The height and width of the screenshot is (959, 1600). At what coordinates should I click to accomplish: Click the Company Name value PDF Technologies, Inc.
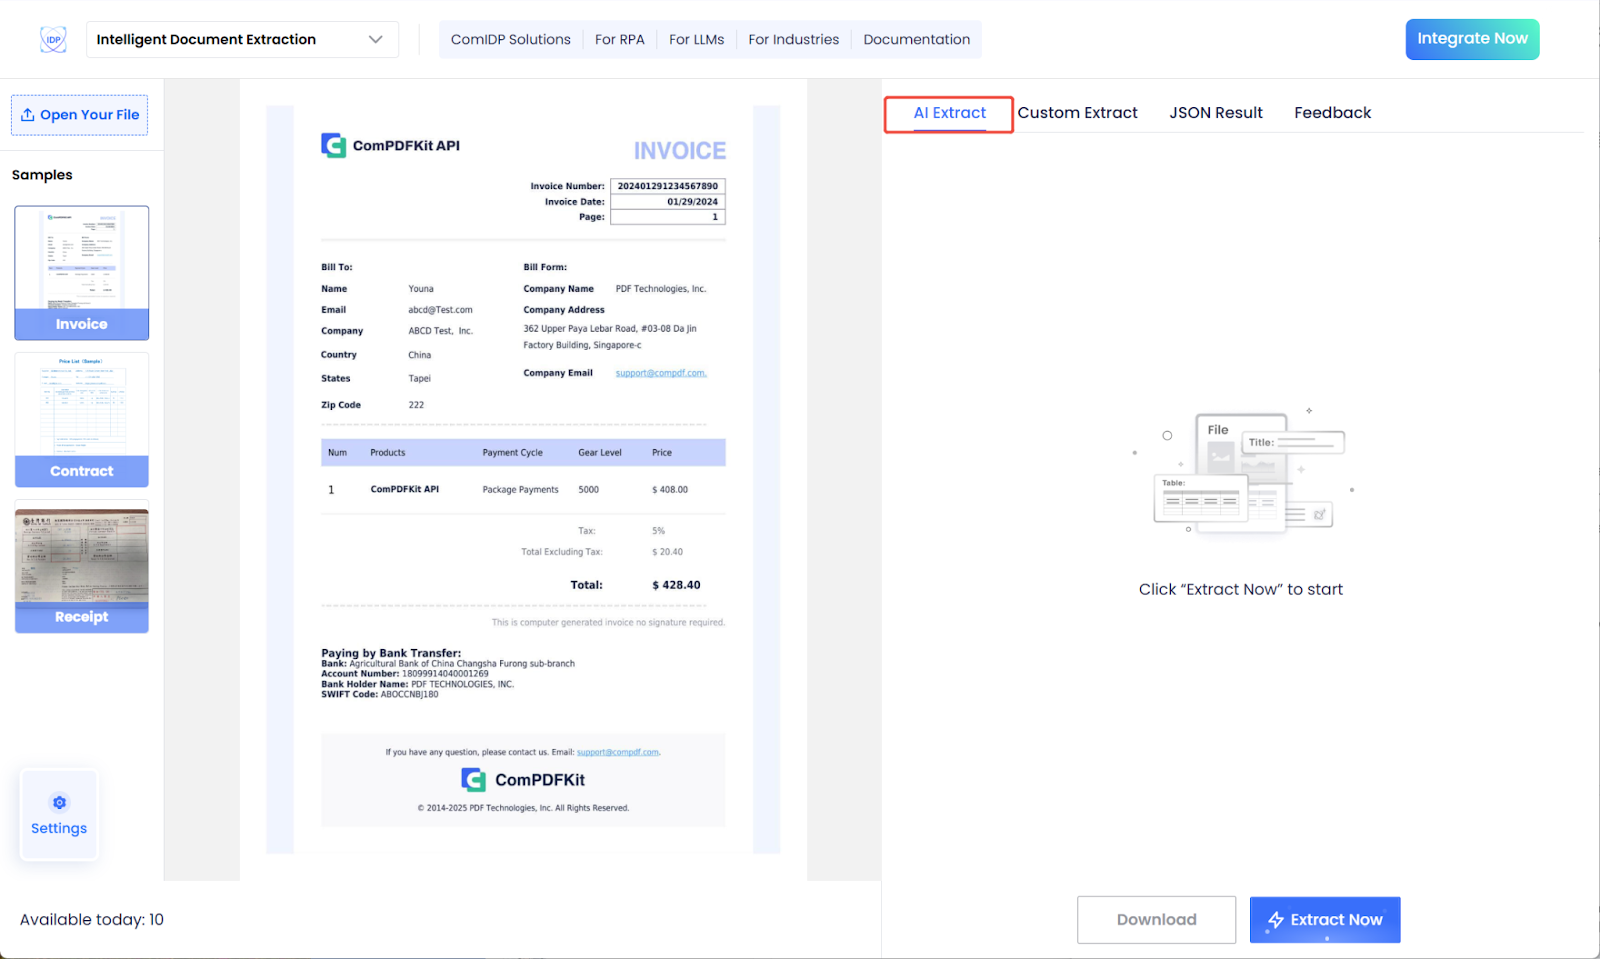pos(661,289)
